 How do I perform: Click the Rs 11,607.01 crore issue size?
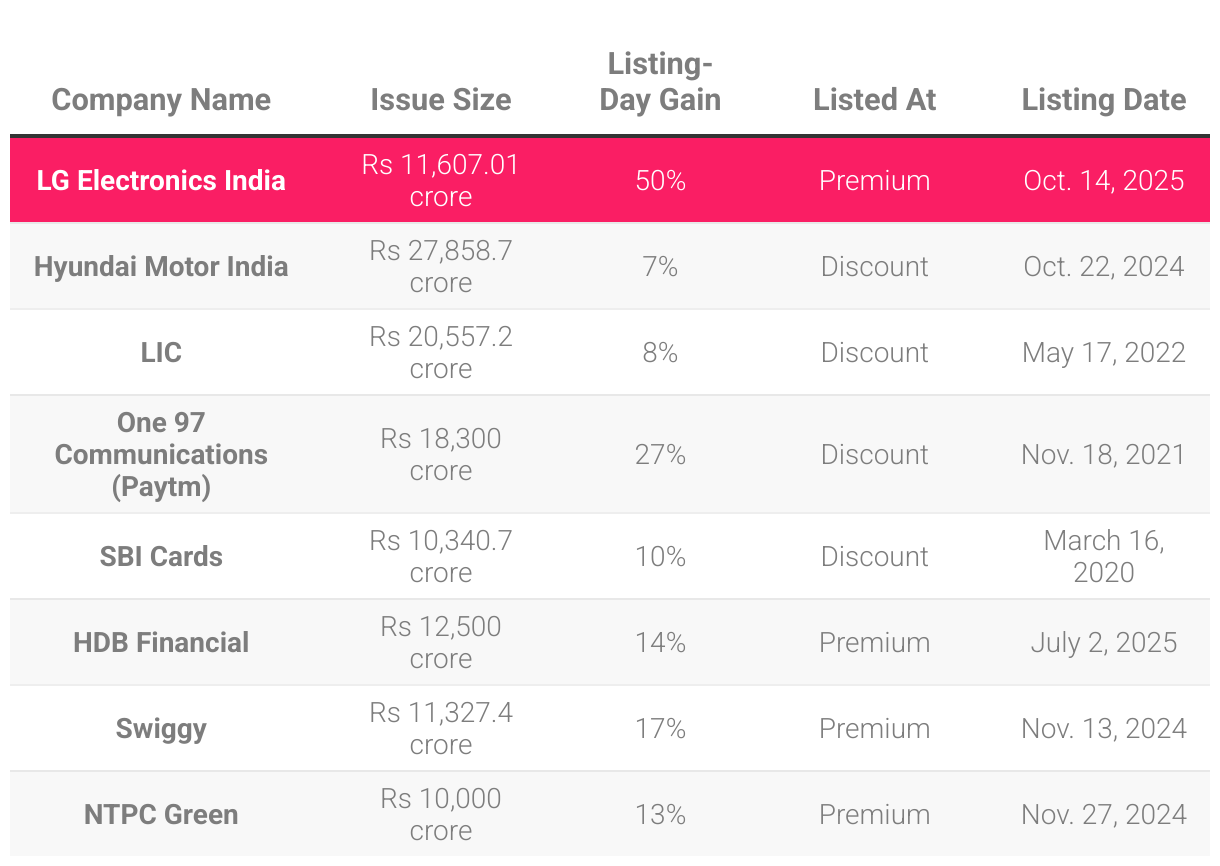441,180
